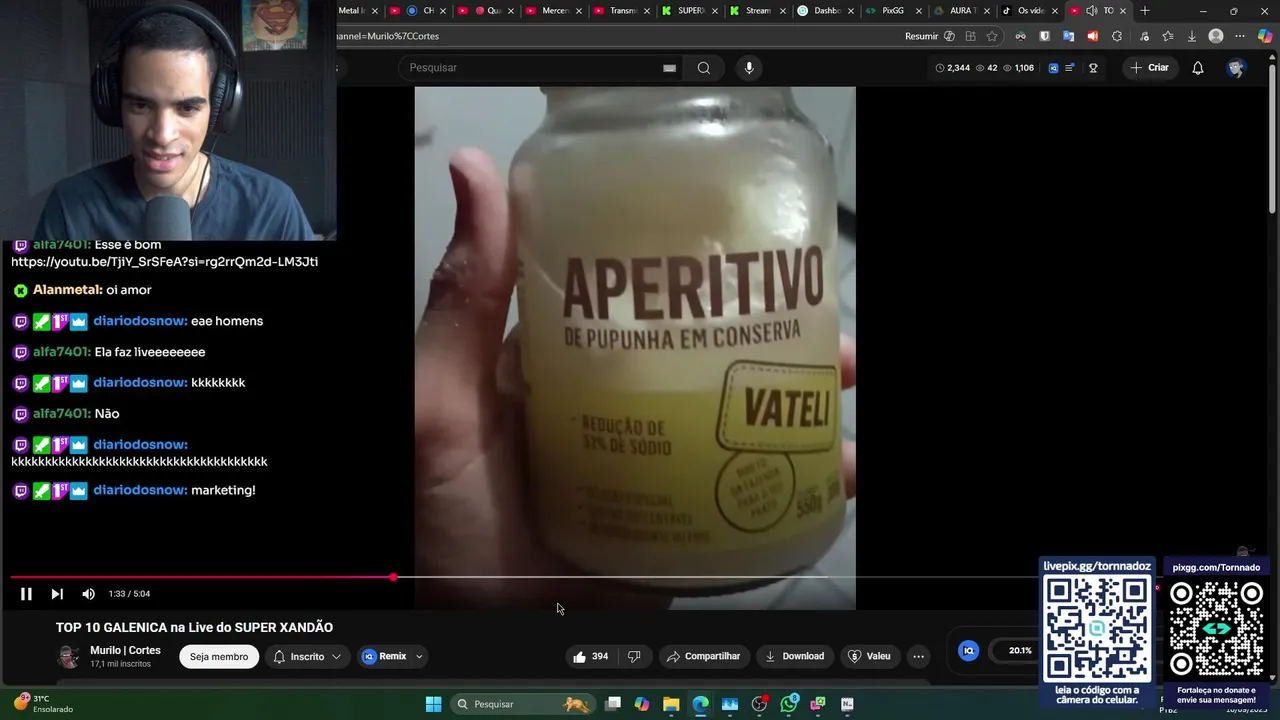This screenshot has height=720, width=1280.
Task: Open the Murilo | Cortes channel name
Action: [125, 651]
